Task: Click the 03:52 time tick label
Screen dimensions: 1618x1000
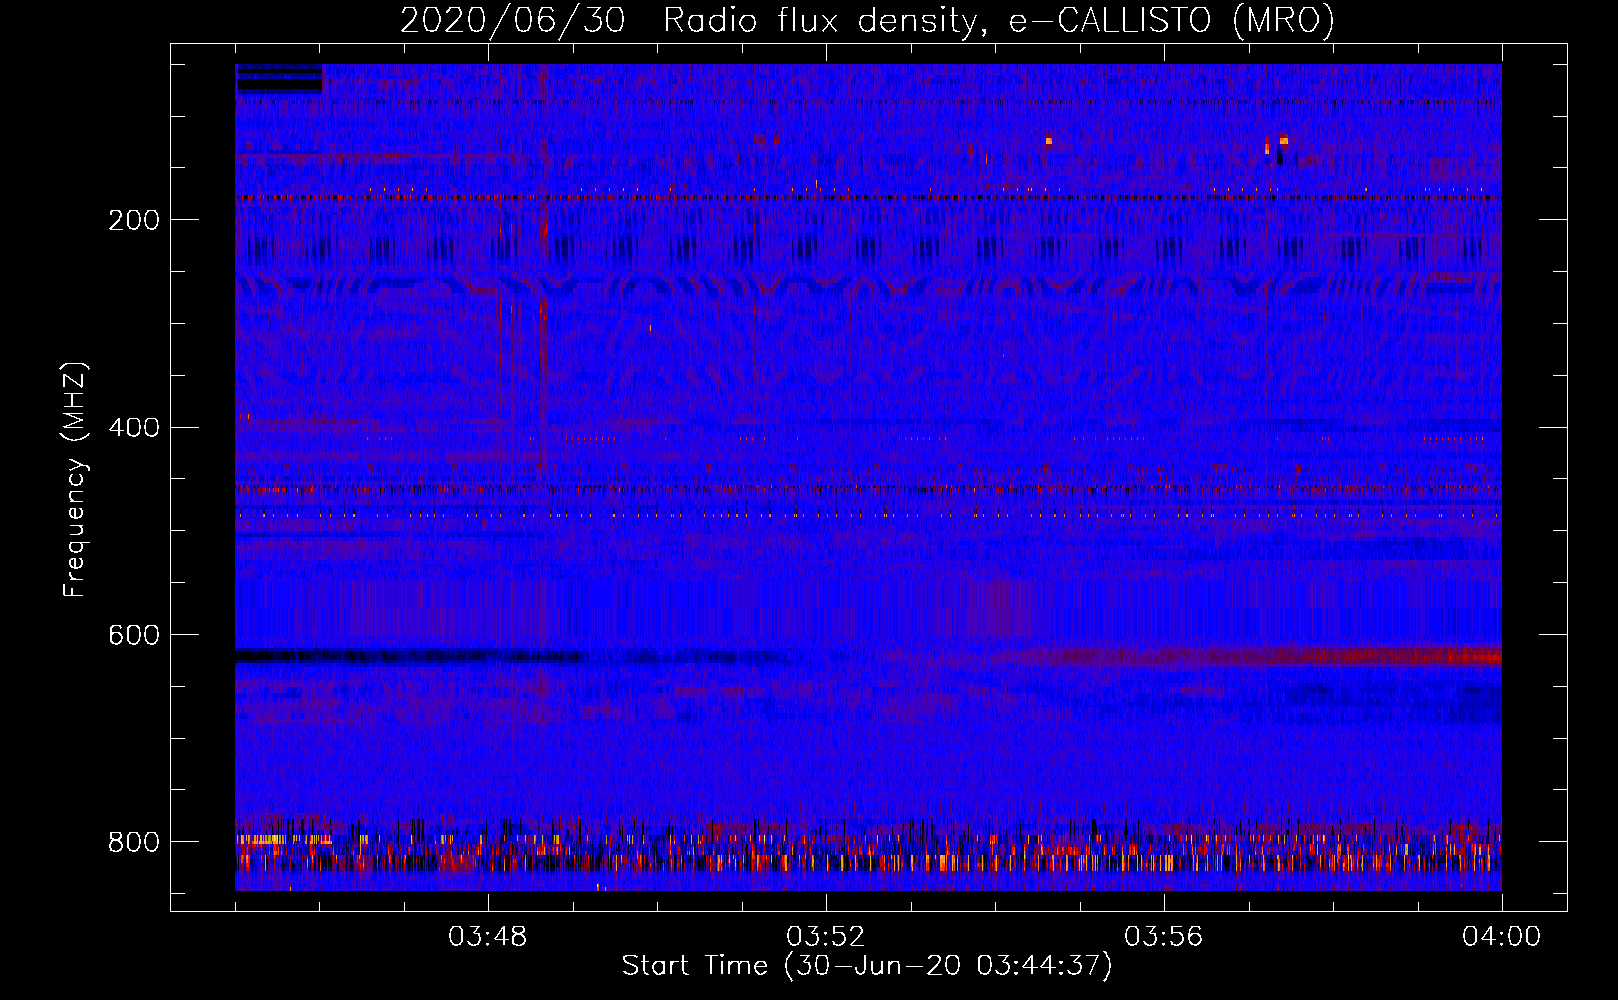Action: pos(826,937)
